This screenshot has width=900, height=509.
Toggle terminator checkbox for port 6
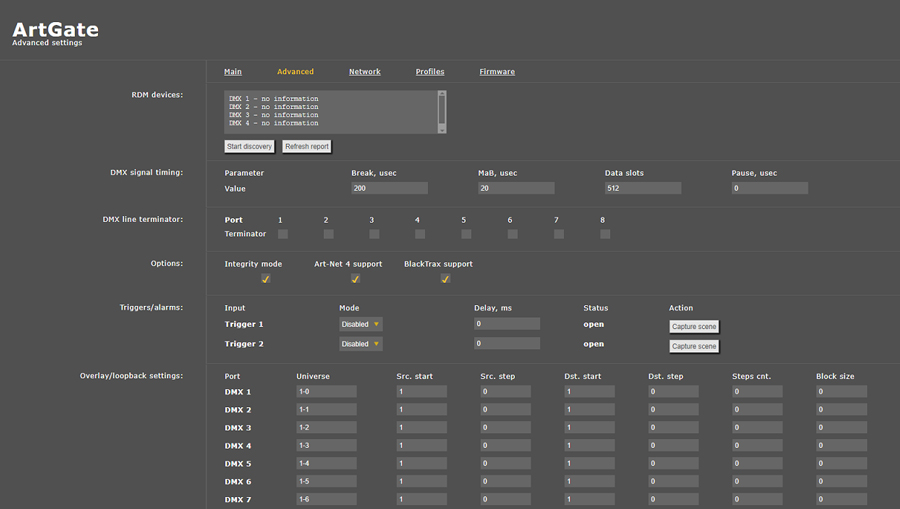[x=513, y=234]
